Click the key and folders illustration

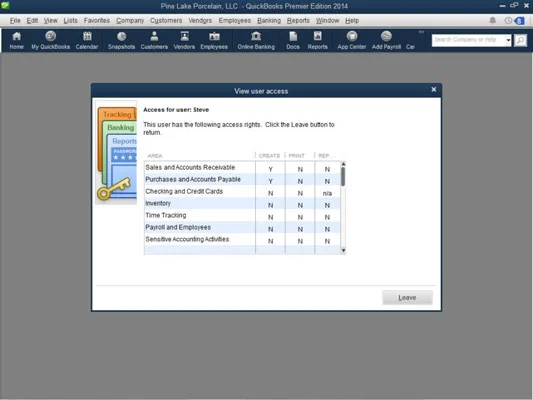[x=116, y=153]
